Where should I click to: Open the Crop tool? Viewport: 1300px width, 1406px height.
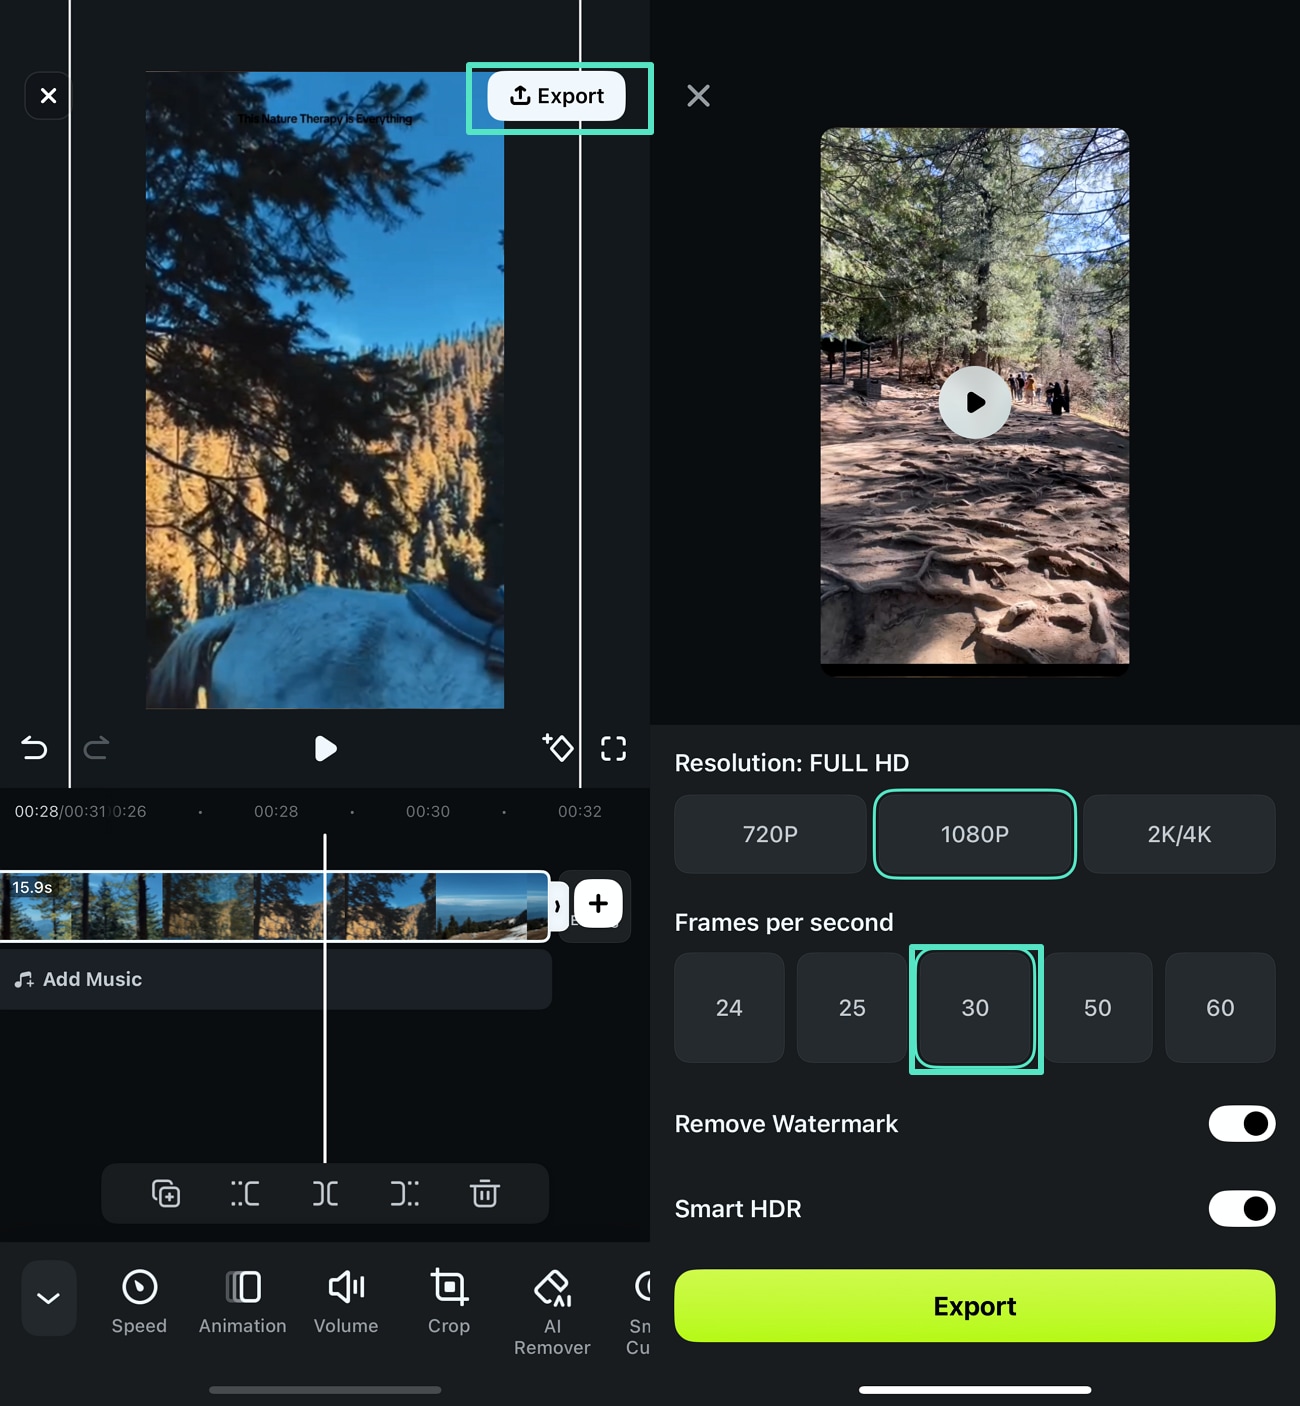point(449,1301)
